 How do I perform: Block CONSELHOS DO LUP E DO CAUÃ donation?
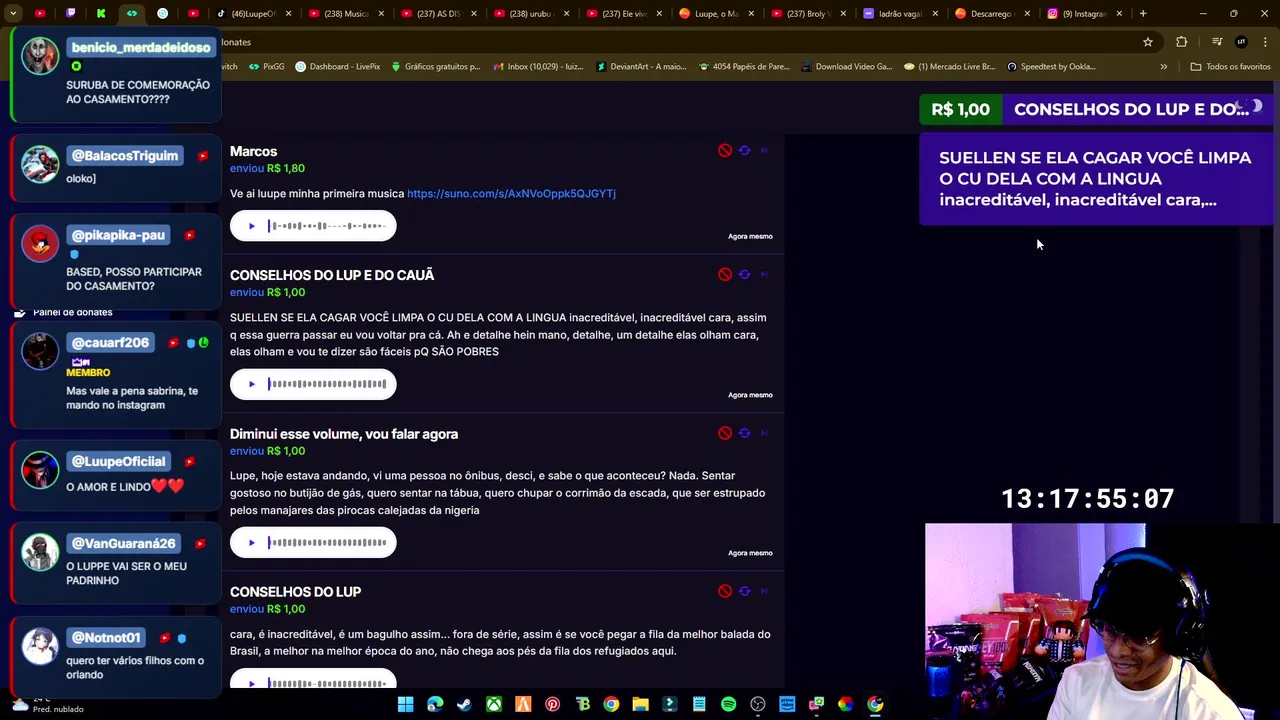pos(725,274)
